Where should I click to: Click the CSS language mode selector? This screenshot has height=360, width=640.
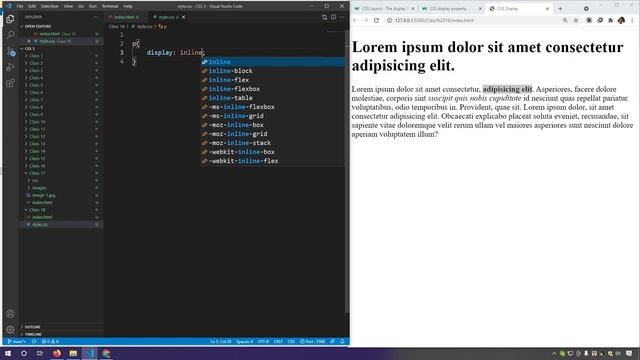[x=291, y=342]
